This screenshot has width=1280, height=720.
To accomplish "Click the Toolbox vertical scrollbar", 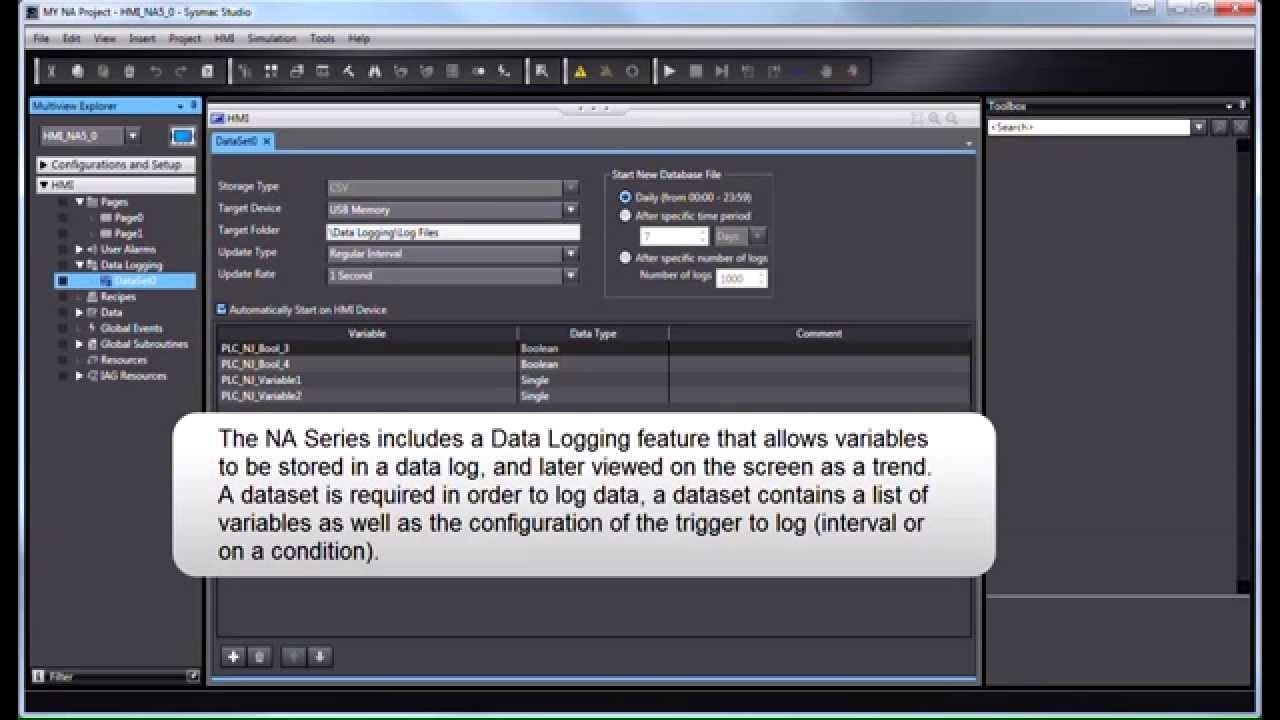I will coord(1243,366).
